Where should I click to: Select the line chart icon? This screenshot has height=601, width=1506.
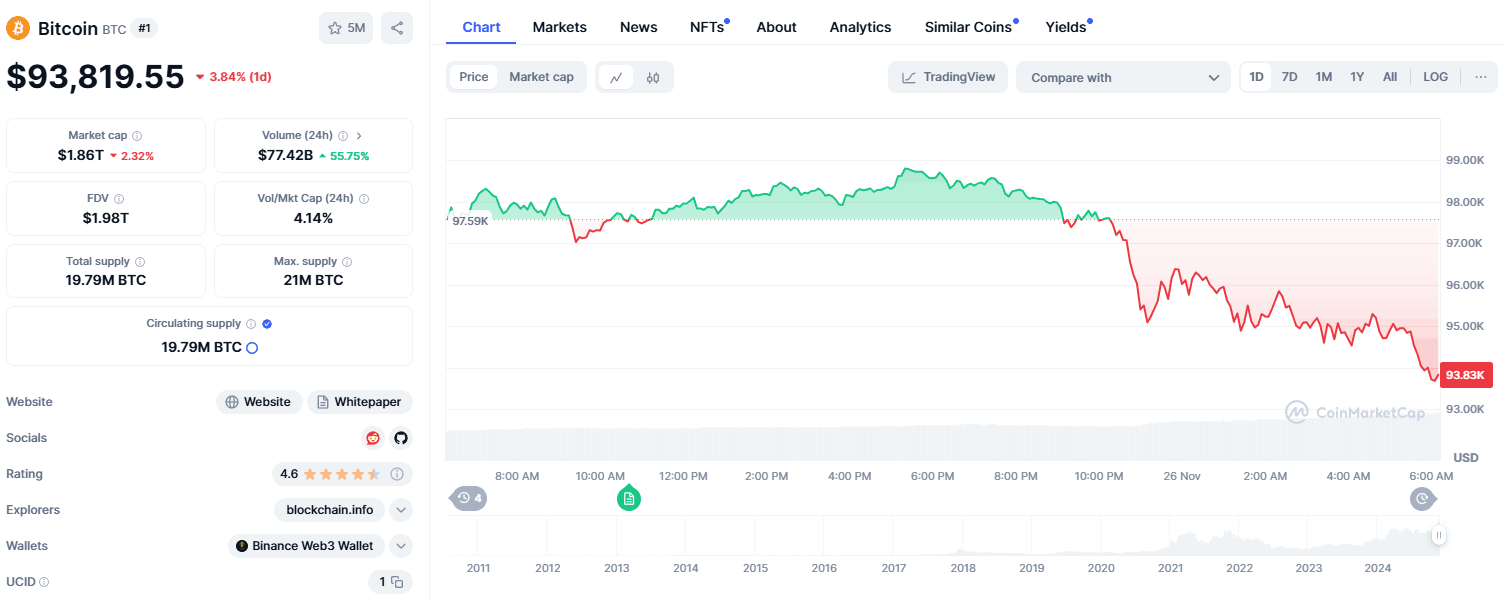point(616,77)
